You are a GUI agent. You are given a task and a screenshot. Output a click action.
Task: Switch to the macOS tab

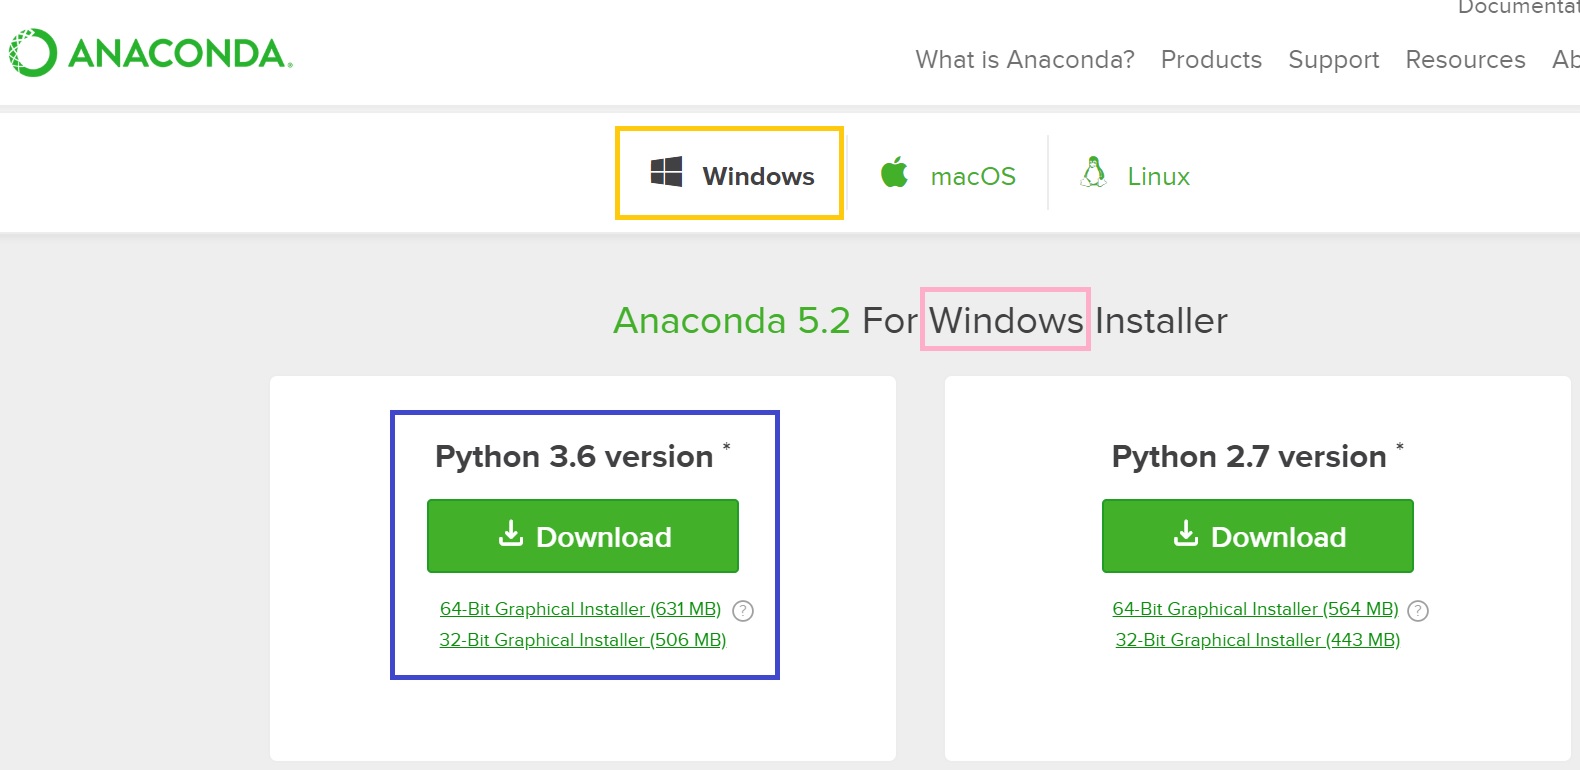948,174
